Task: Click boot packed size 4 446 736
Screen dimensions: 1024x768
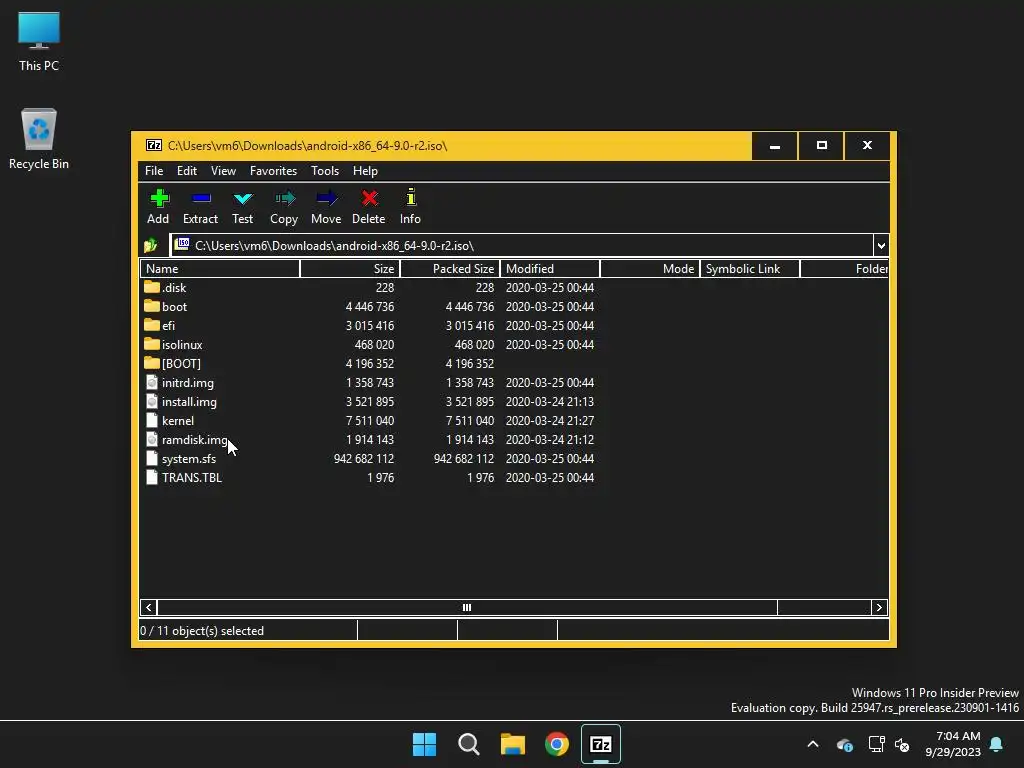Action: coord(470,306)
